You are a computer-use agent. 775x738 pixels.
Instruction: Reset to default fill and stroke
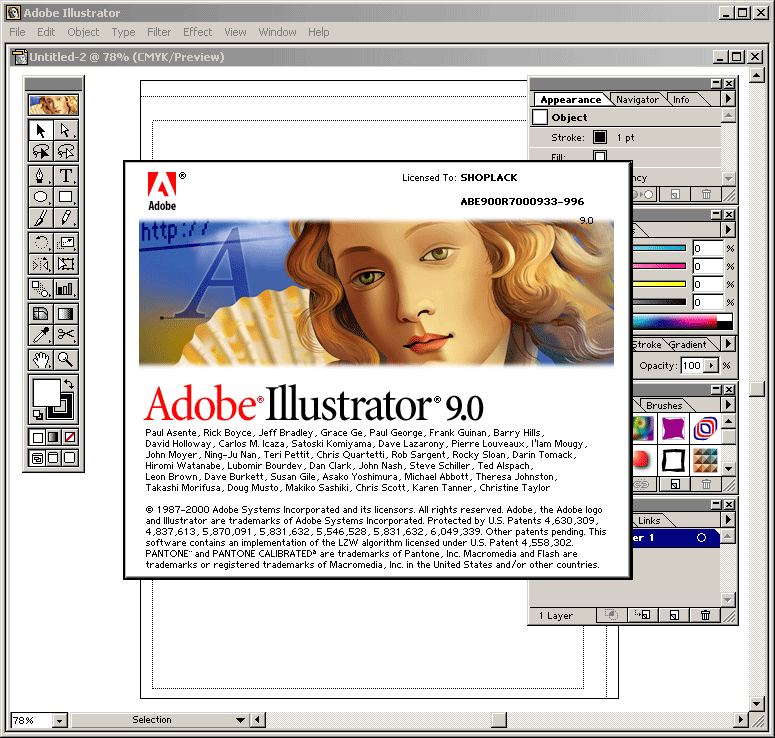pos(38,415)
